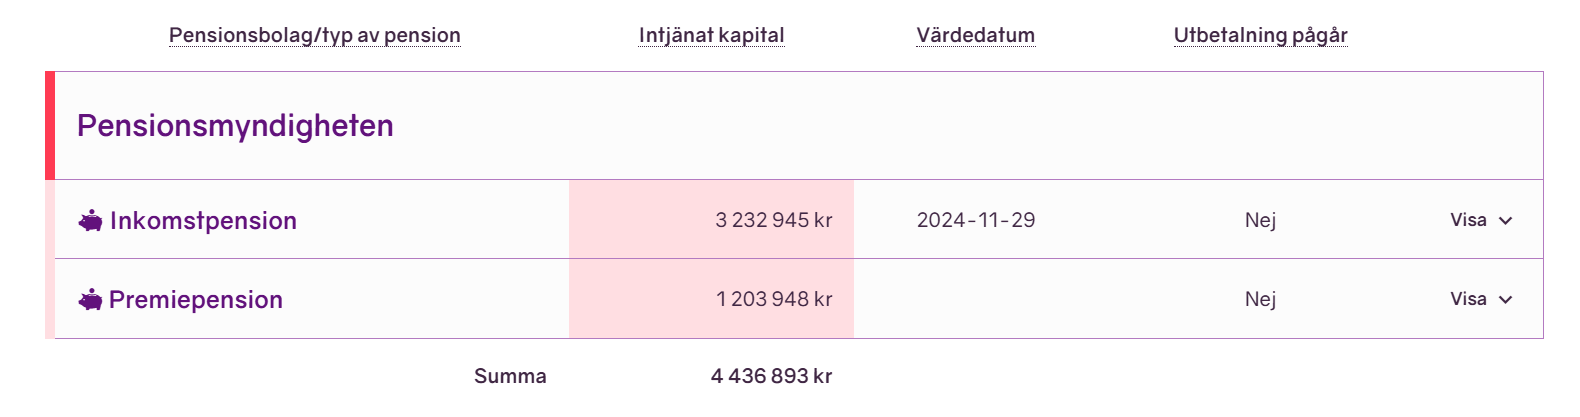Click the Nej value in the Inkomstpension row
The height and width of the screenshot is (417, 1580).
coord(1260,220)
